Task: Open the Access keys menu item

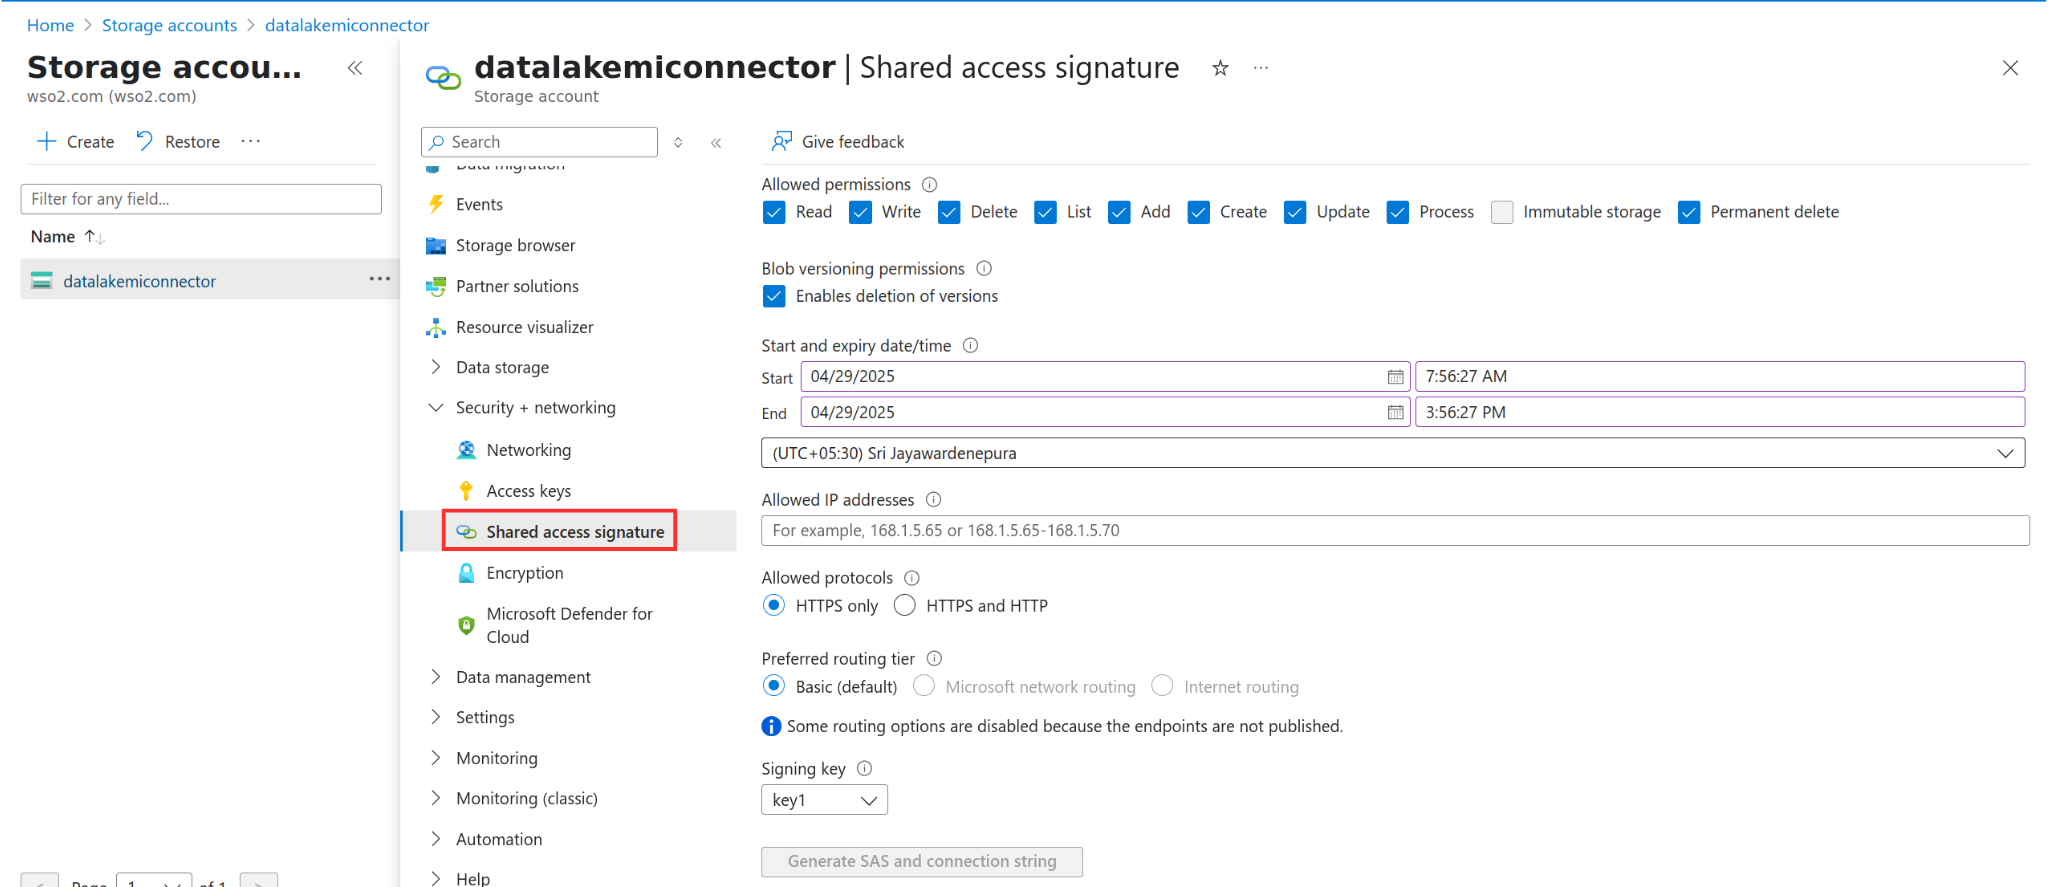Action: tap(528, 491)
